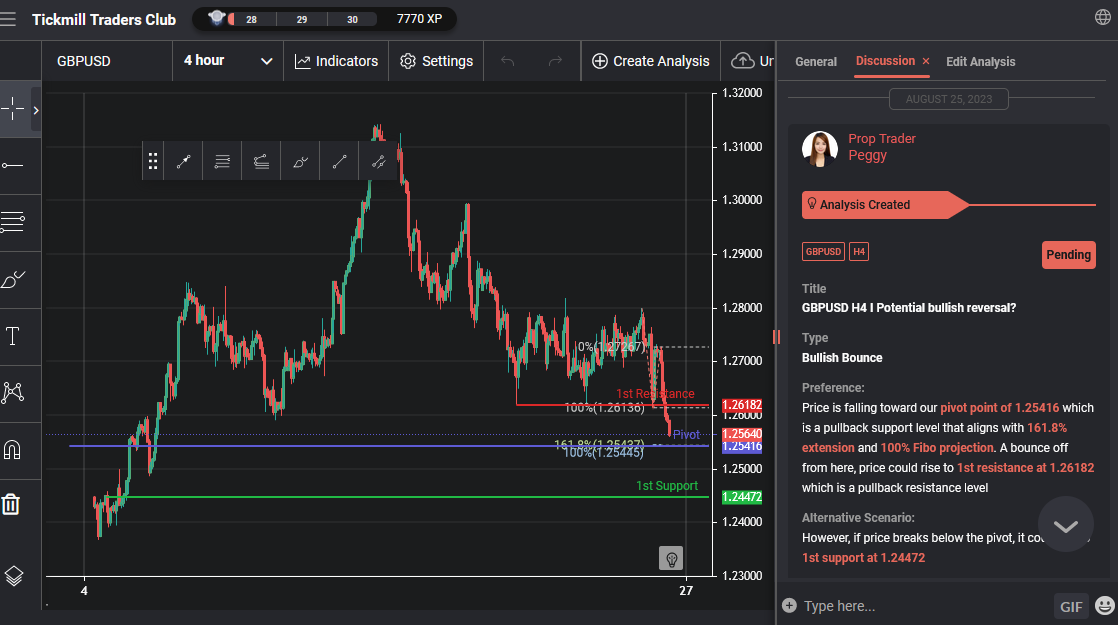Click Create Analysis

pyautogui.click(x=651, y=61)
